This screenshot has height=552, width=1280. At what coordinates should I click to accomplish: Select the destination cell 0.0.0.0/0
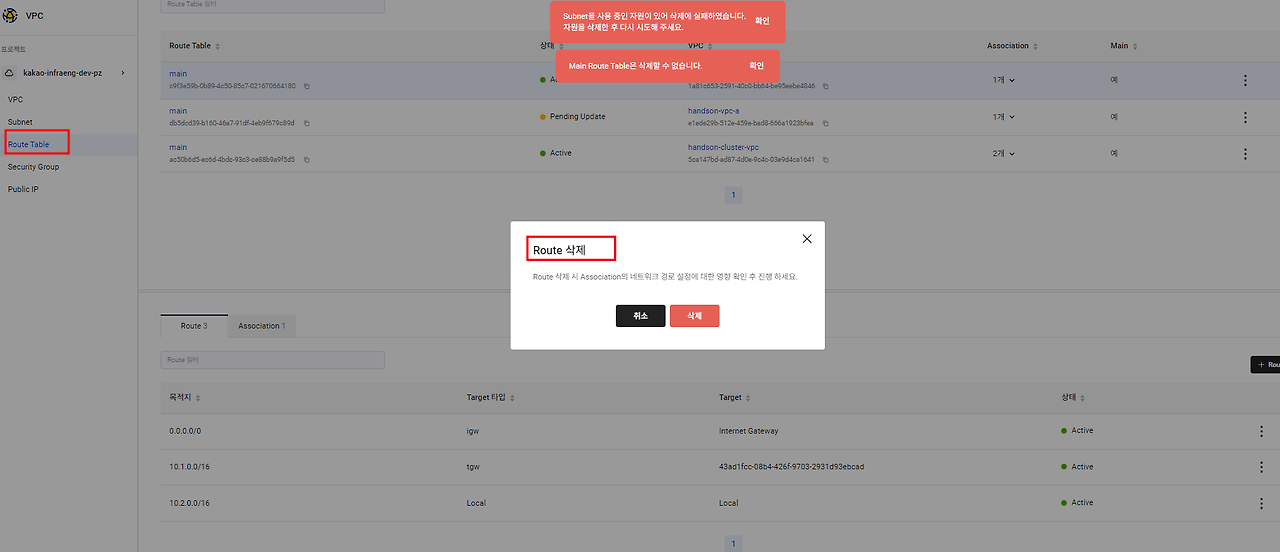186,431
